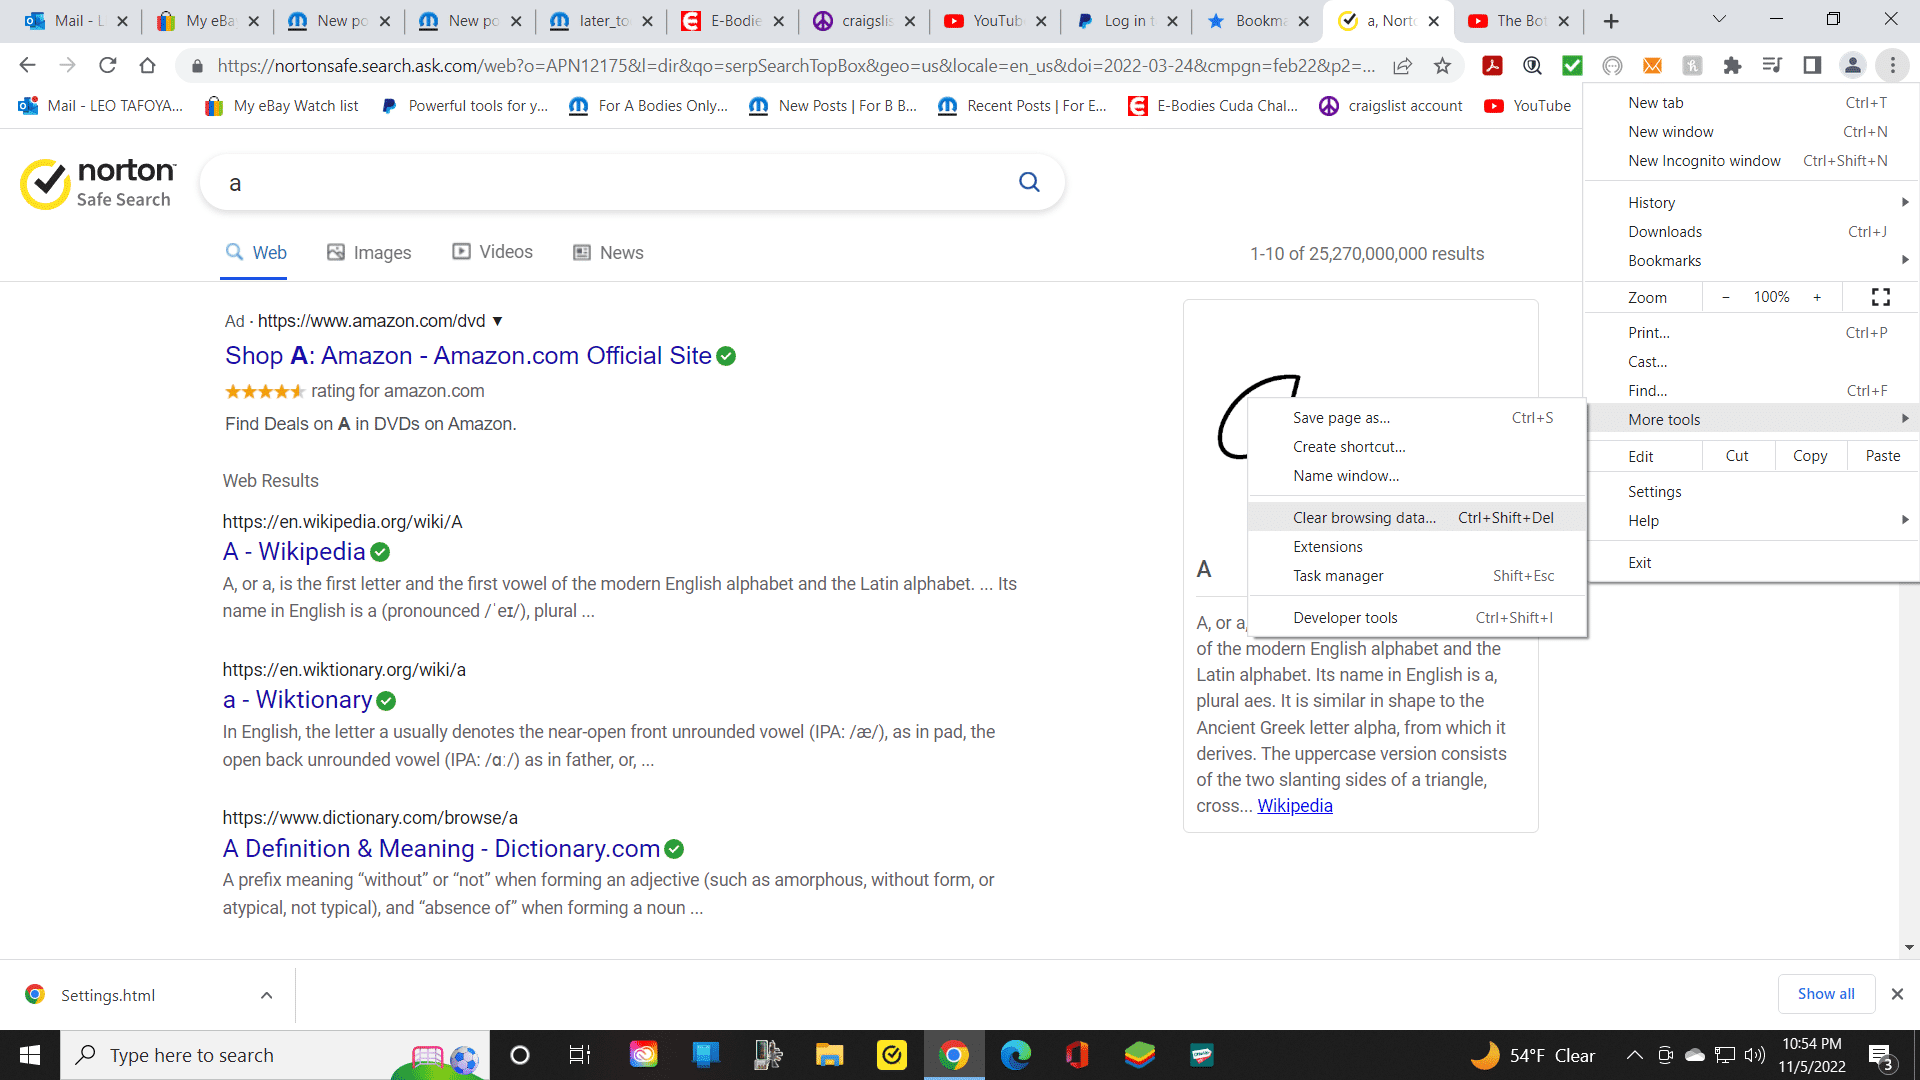Image resolution: width=1920 pixels, height=1080 pixels.
Task: Click the search magnifier in Norton search box
Action: click(x=1029, y=182)
